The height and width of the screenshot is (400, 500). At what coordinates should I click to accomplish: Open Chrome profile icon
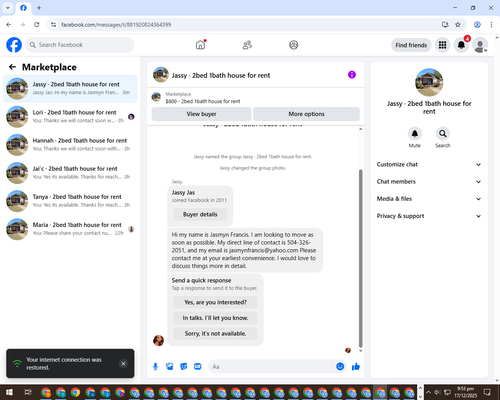pyautogui.click(x=477, y=25)
